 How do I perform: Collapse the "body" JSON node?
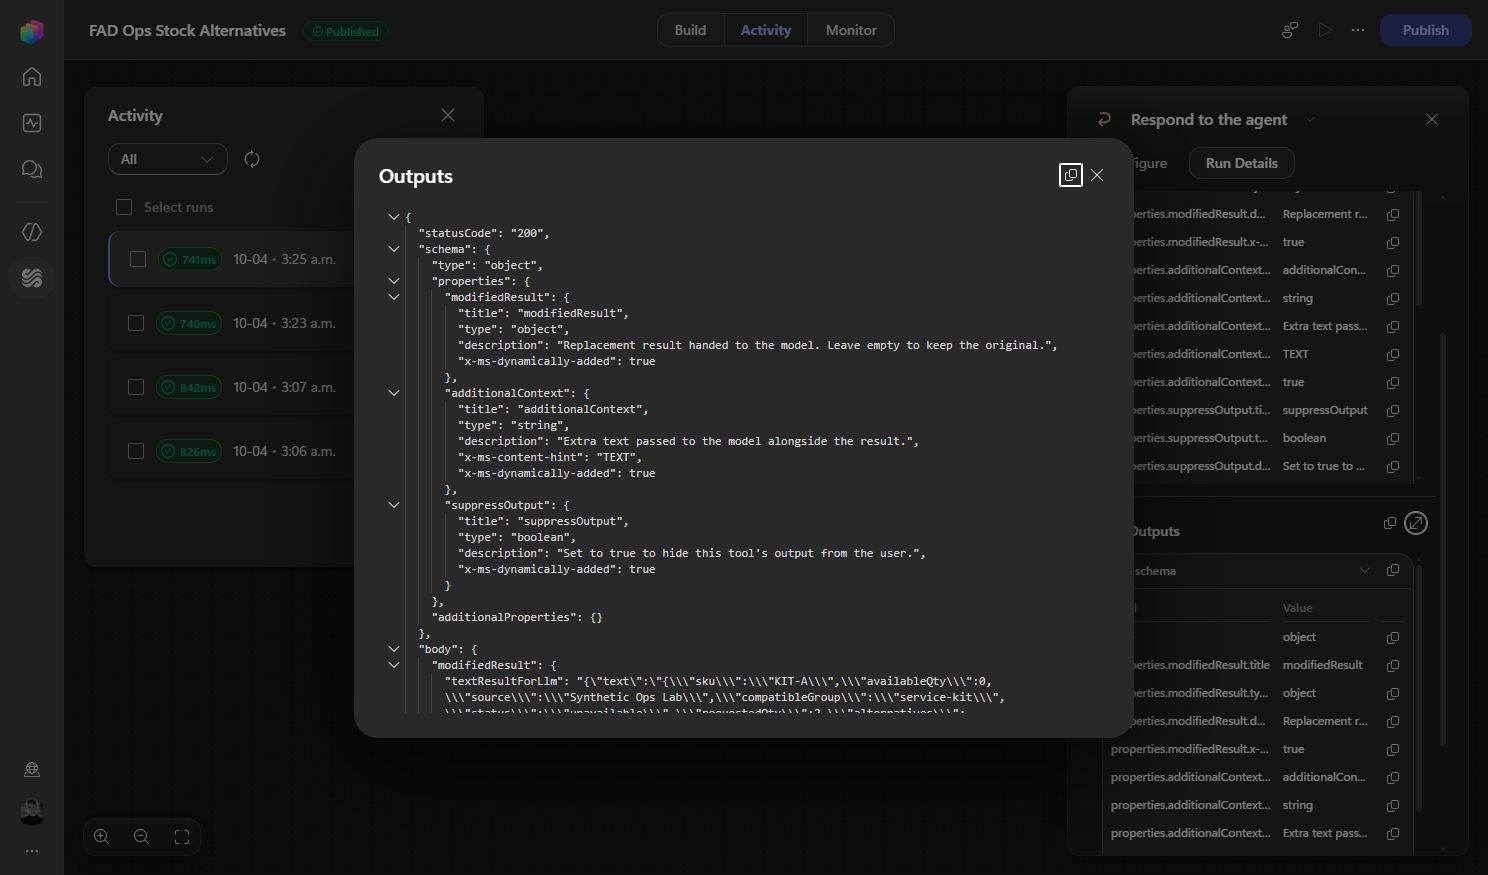394,649
